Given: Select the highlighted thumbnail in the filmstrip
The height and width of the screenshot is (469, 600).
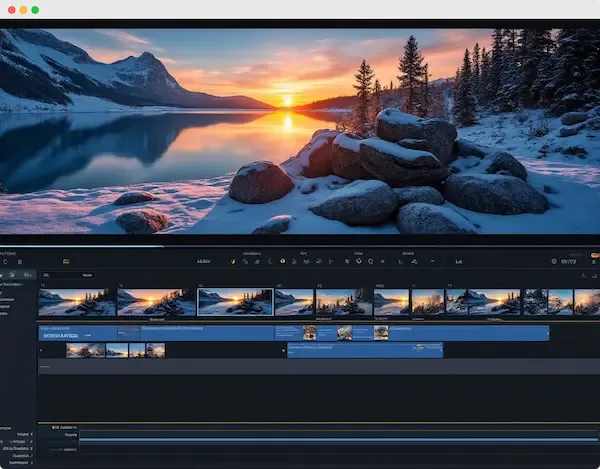Looking at the screenshot, I should 235,302.
